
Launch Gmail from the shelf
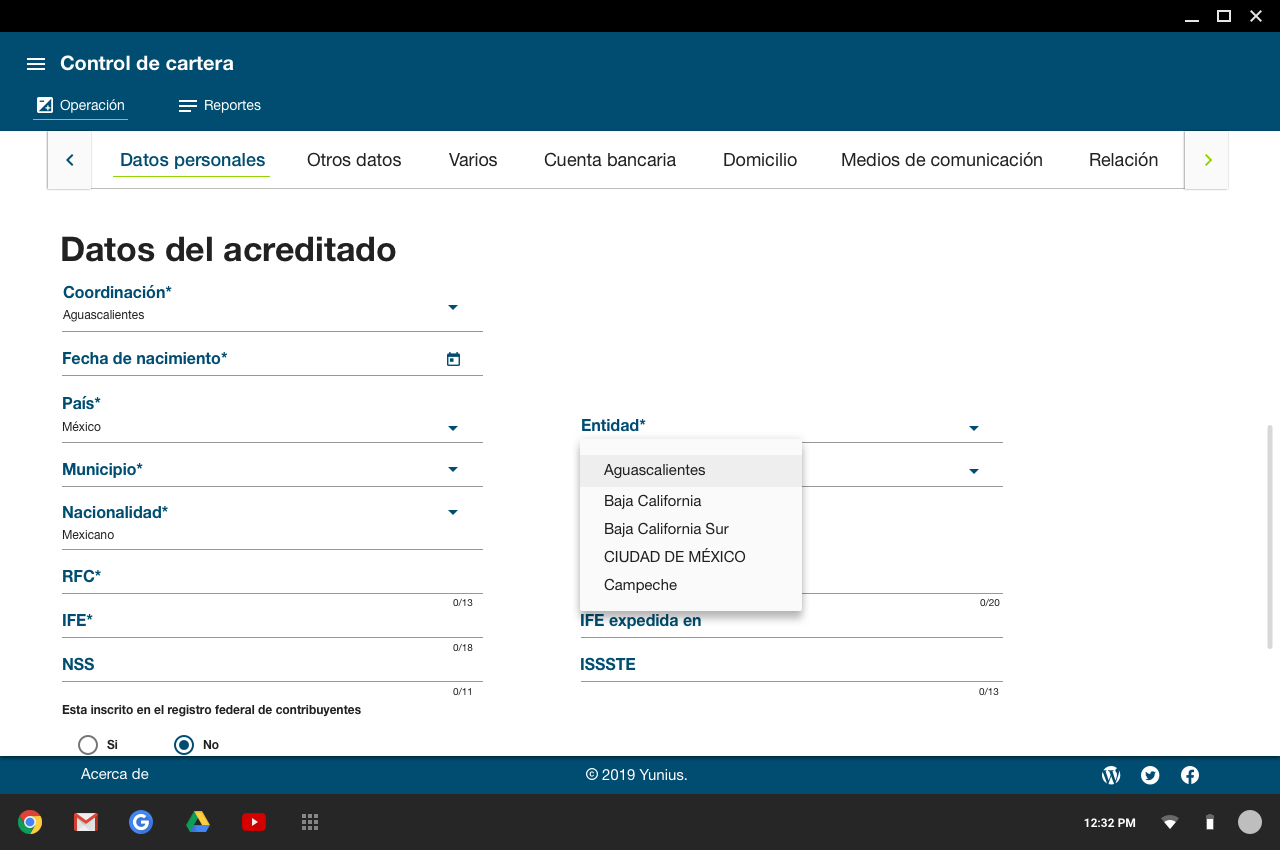(86, 822)
